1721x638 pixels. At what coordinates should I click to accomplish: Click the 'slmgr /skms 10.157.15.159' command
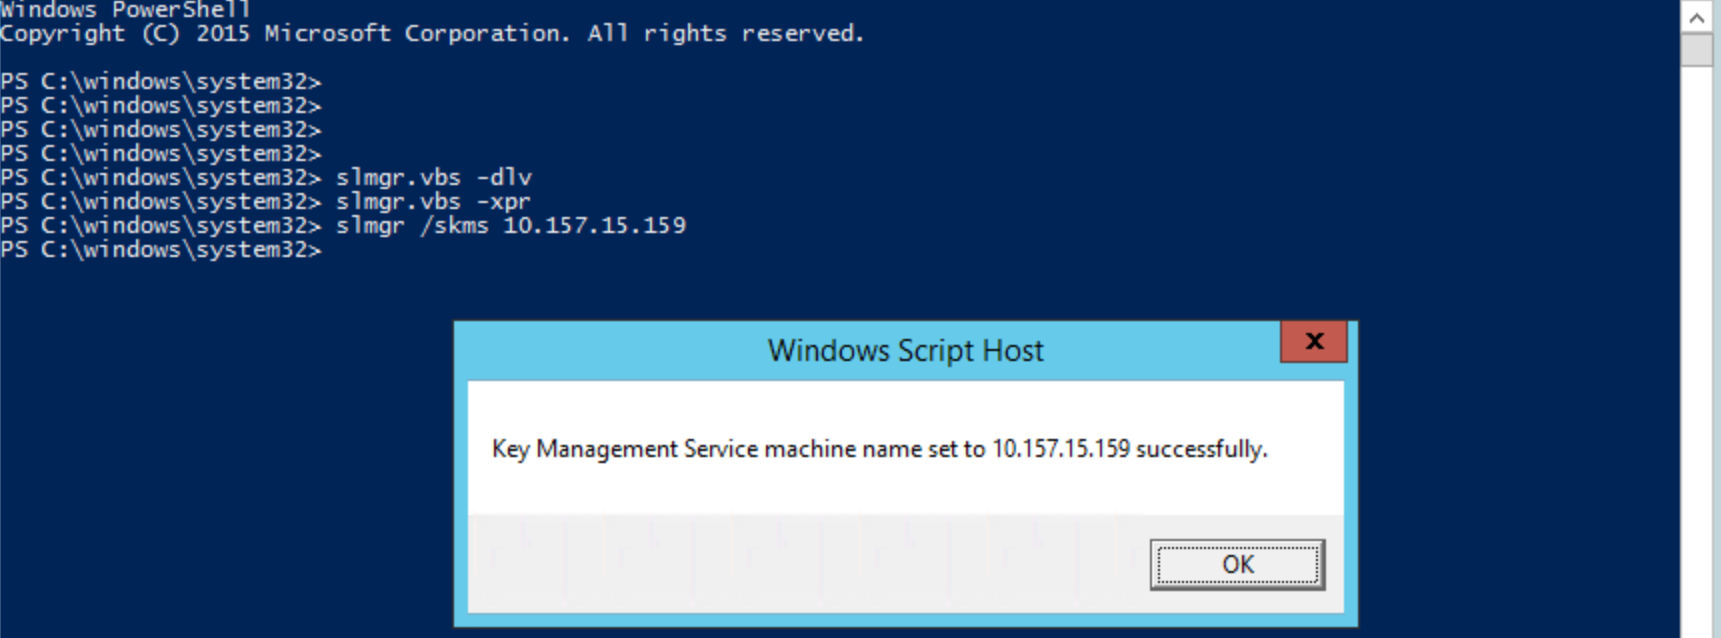511,226
